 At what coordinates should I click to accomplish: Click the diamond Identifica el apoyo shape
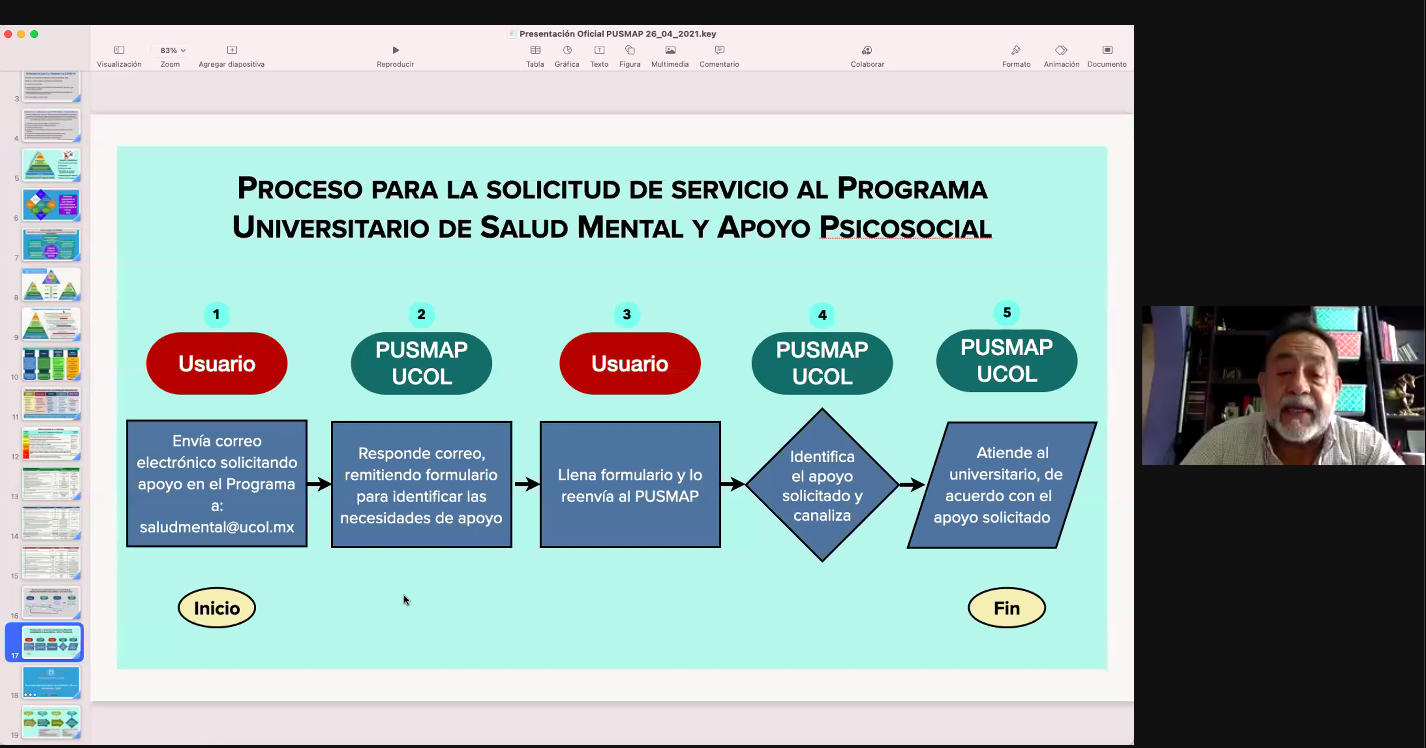pos(822,485)
